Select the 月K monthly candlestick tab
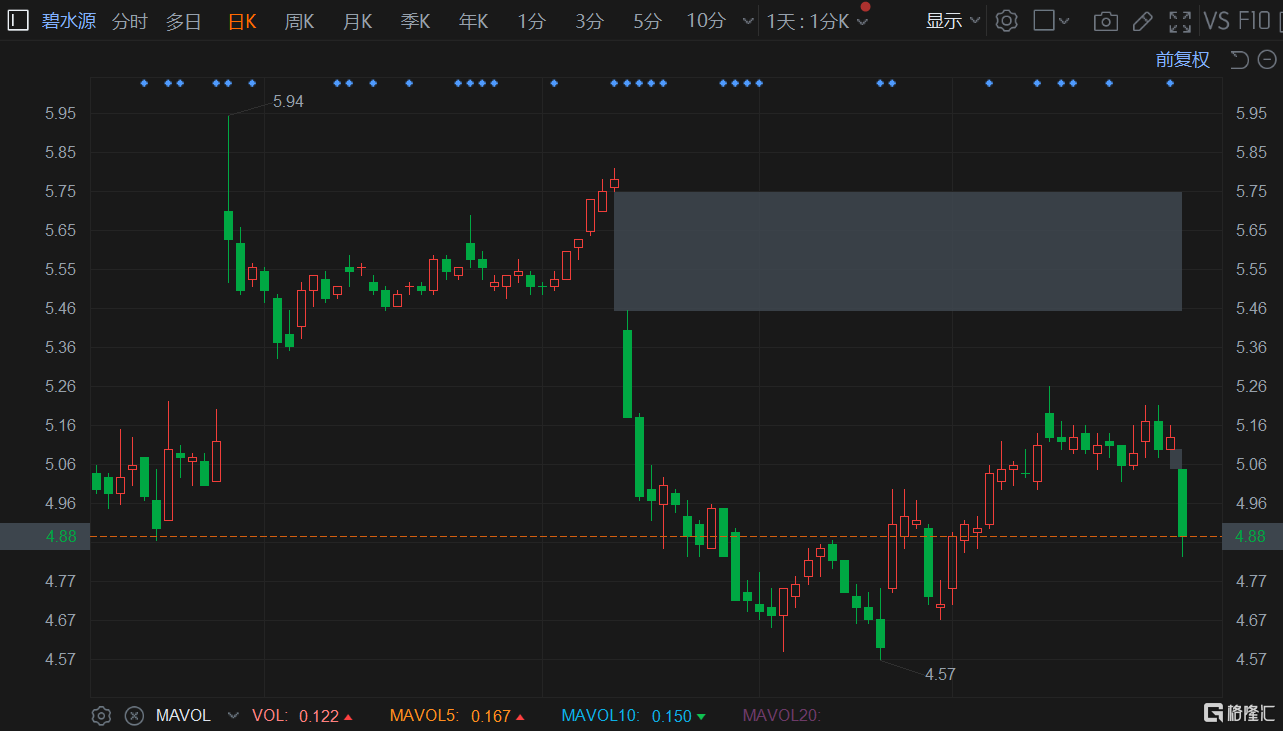 [357, 21]
